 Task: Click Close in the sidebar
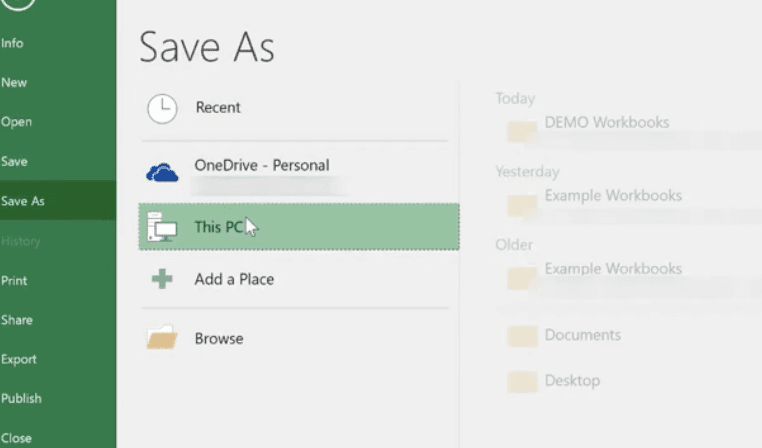pos(17,438)
